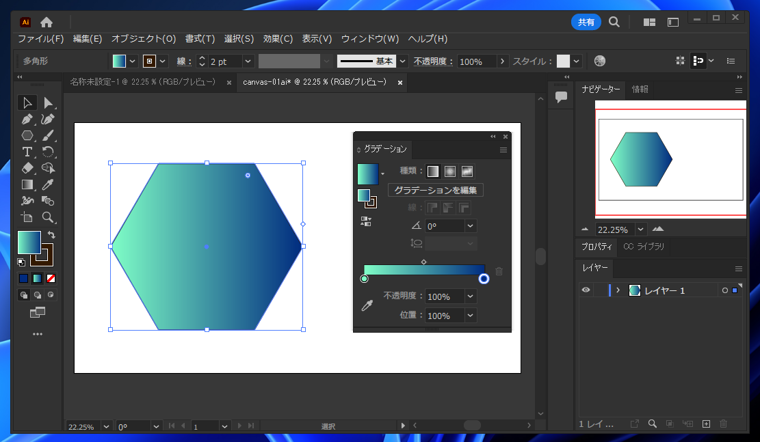Choose the linear gradient type

pos(433,171)
